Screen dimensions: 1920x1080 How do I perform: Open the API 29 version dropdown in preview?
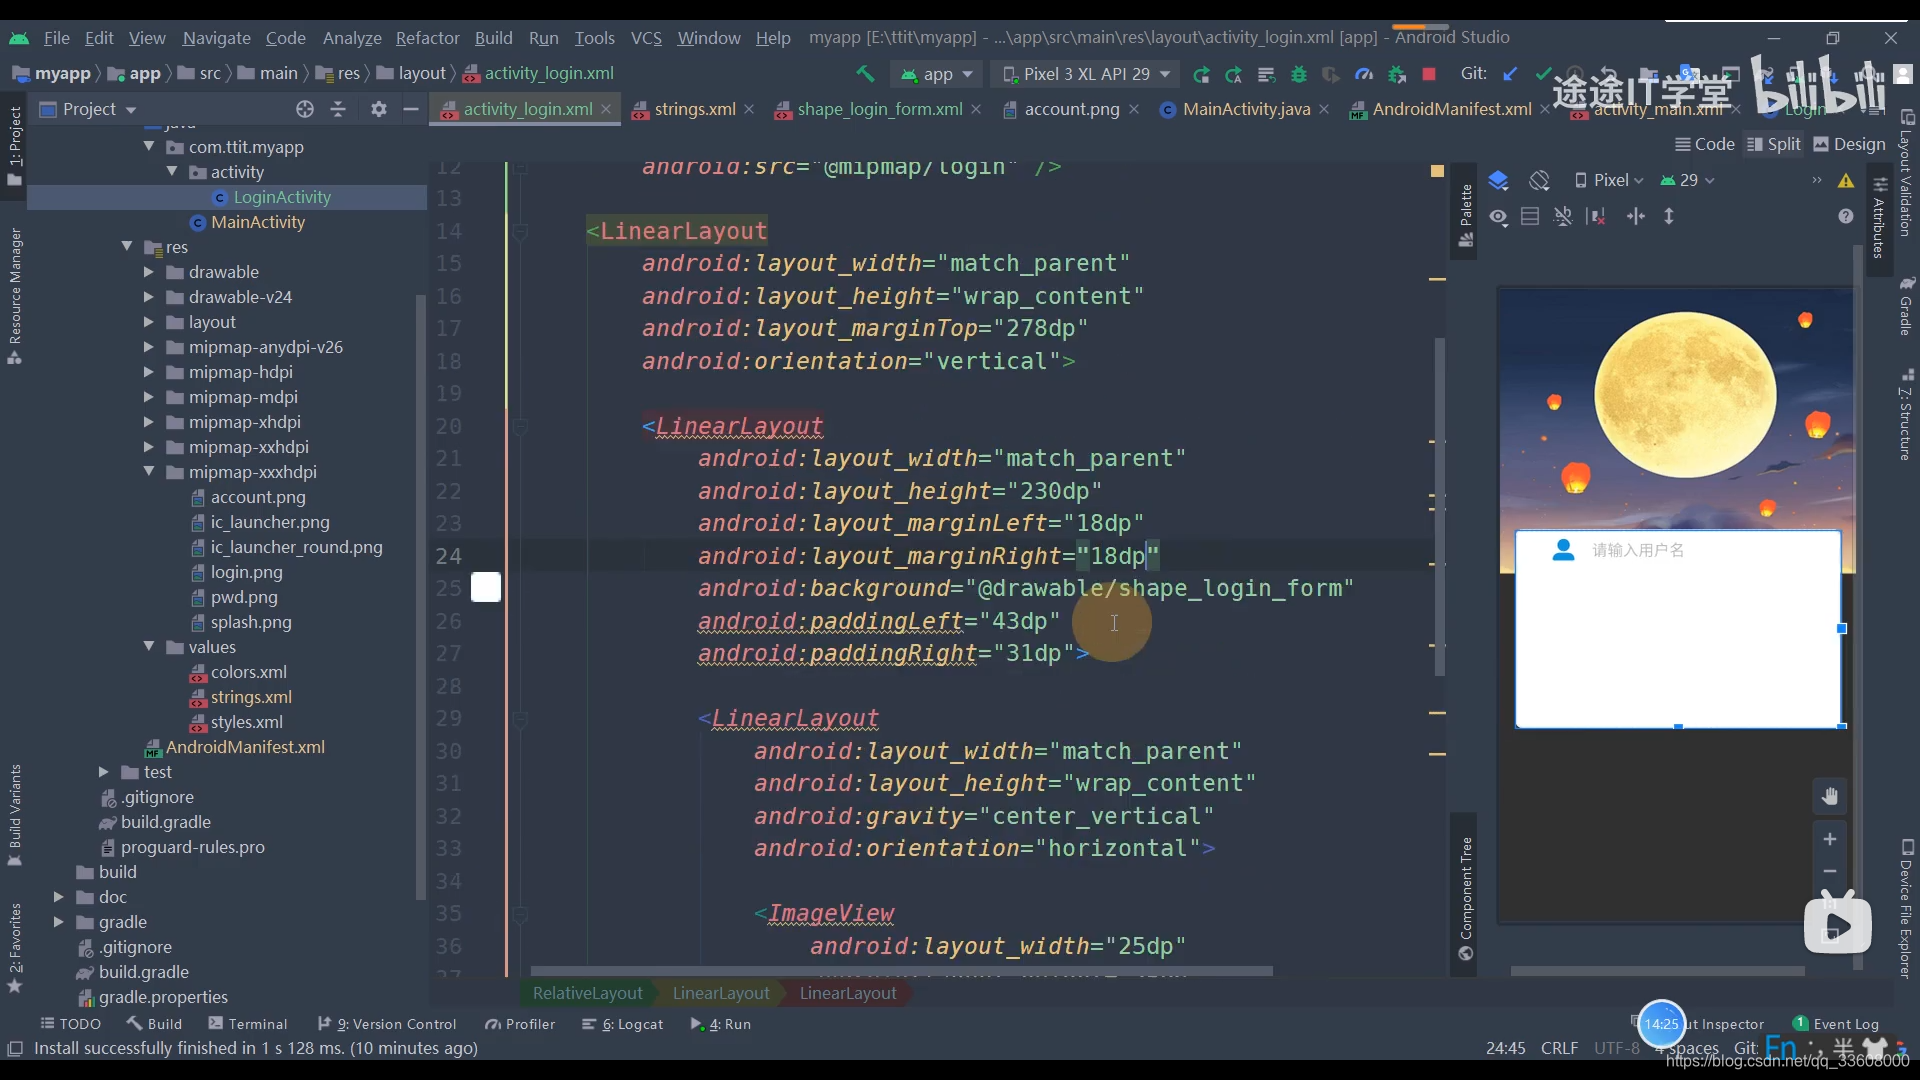[1688, 180]
